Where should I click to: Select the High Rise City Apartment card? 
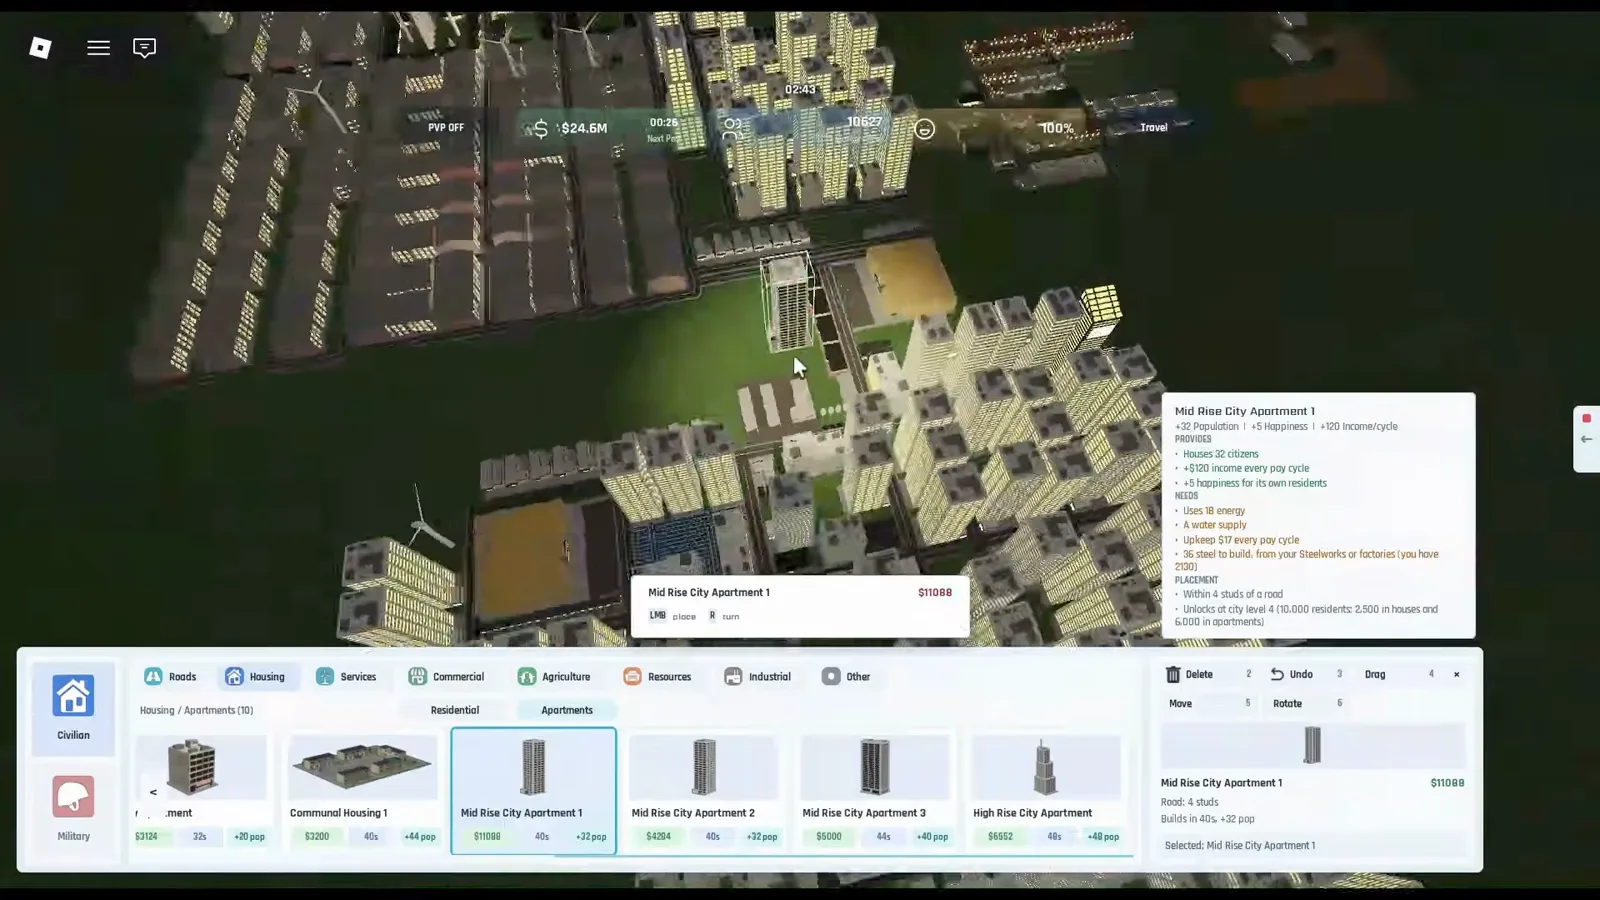coord(1047,791)
